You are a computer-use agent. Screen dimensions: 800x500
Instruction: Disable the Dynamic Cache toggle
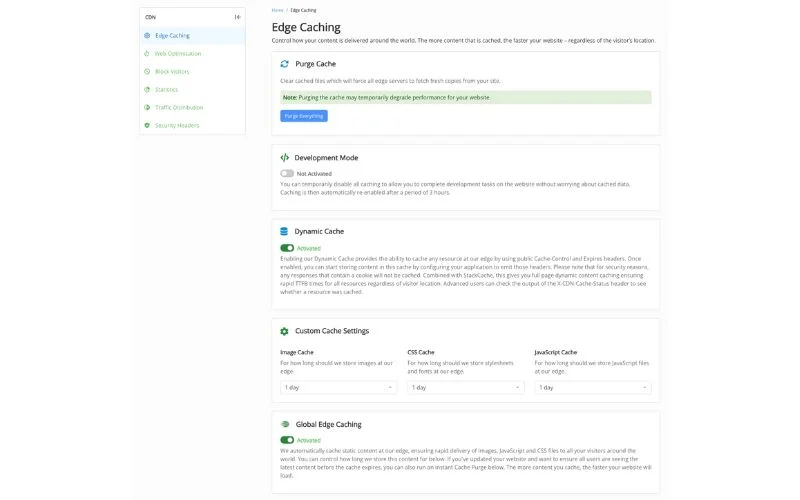287,248
